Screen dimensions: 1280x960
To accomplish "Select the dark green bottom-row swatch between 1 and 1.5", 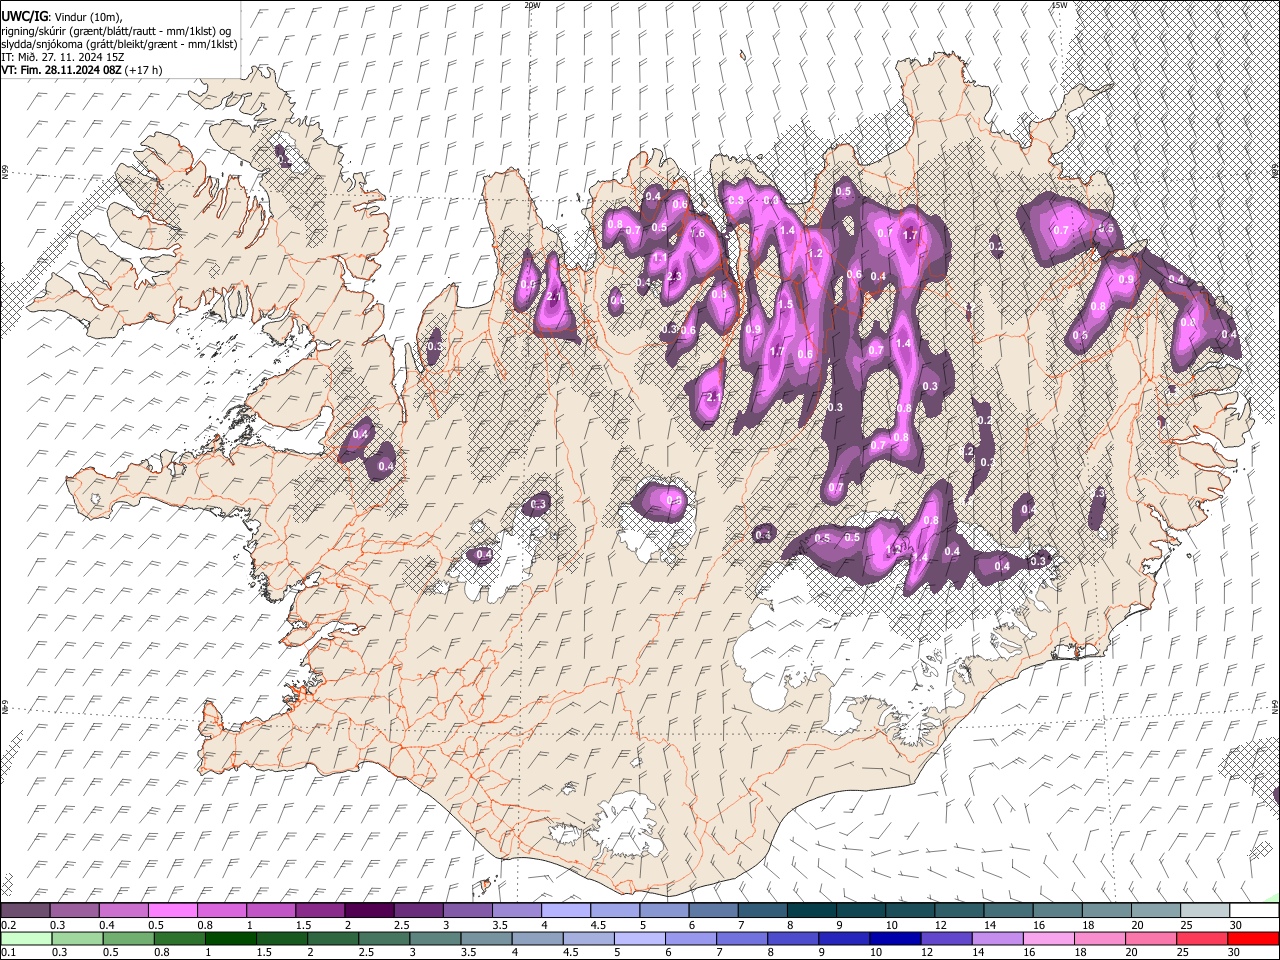I will click(230, 938).
